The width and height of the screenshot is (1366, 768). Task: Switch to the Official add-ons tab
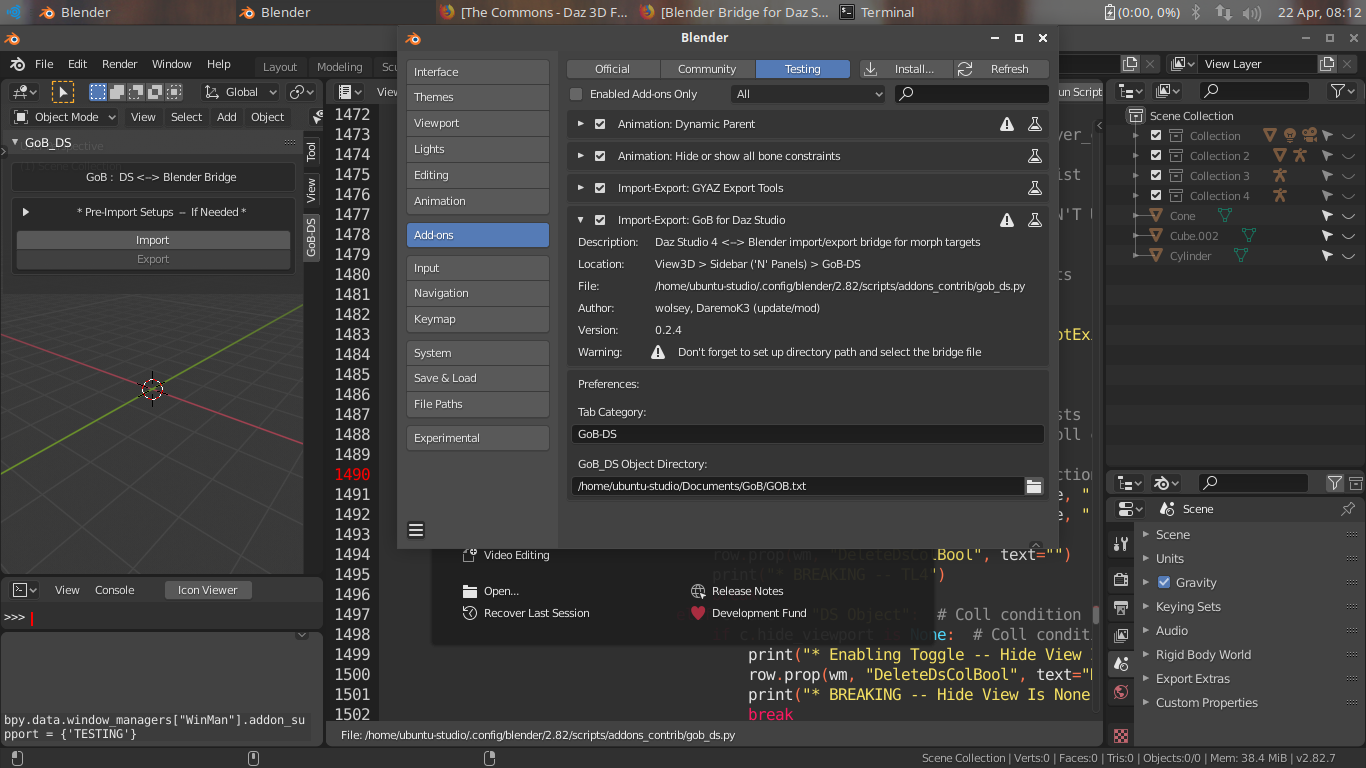pyautogui.click(x=613, y=69)
